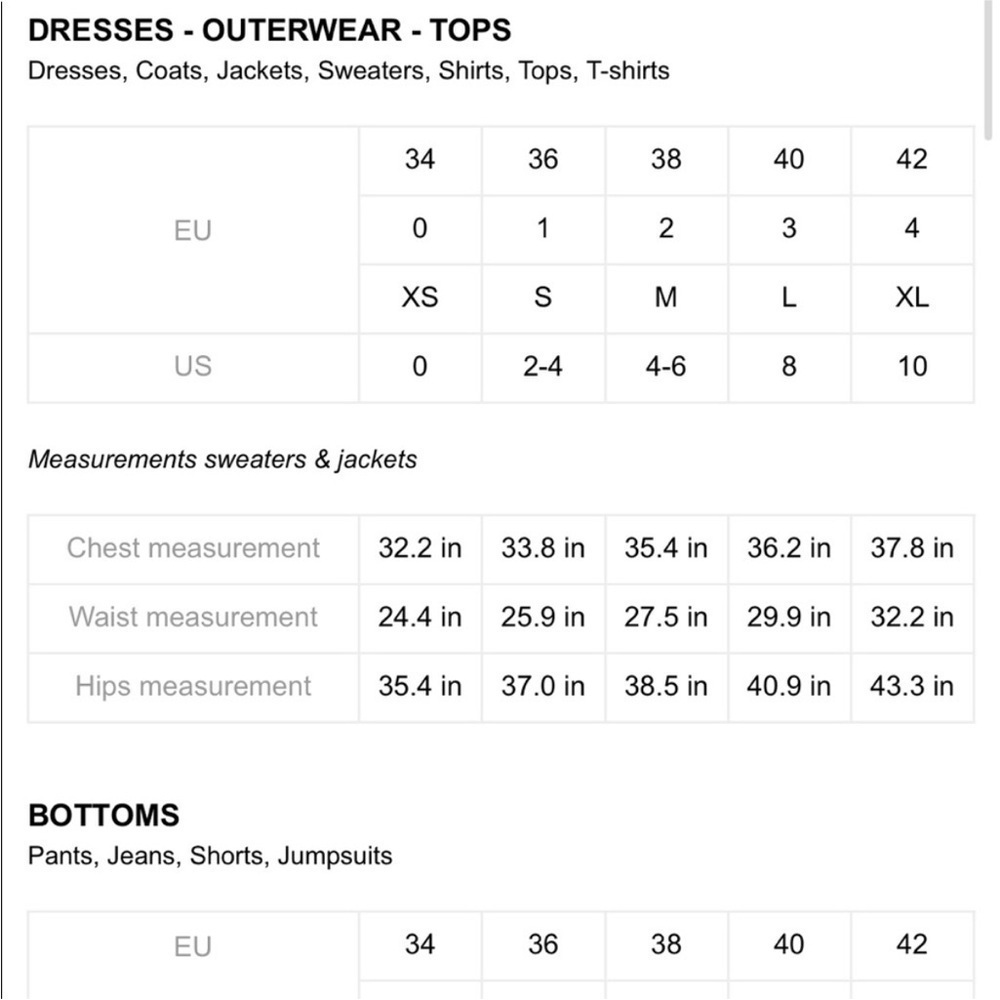Click chest measurement 36.2 in cell
Image resolution: width=1000 pixels, height=1000 pixels.
[x=789, y=548]
